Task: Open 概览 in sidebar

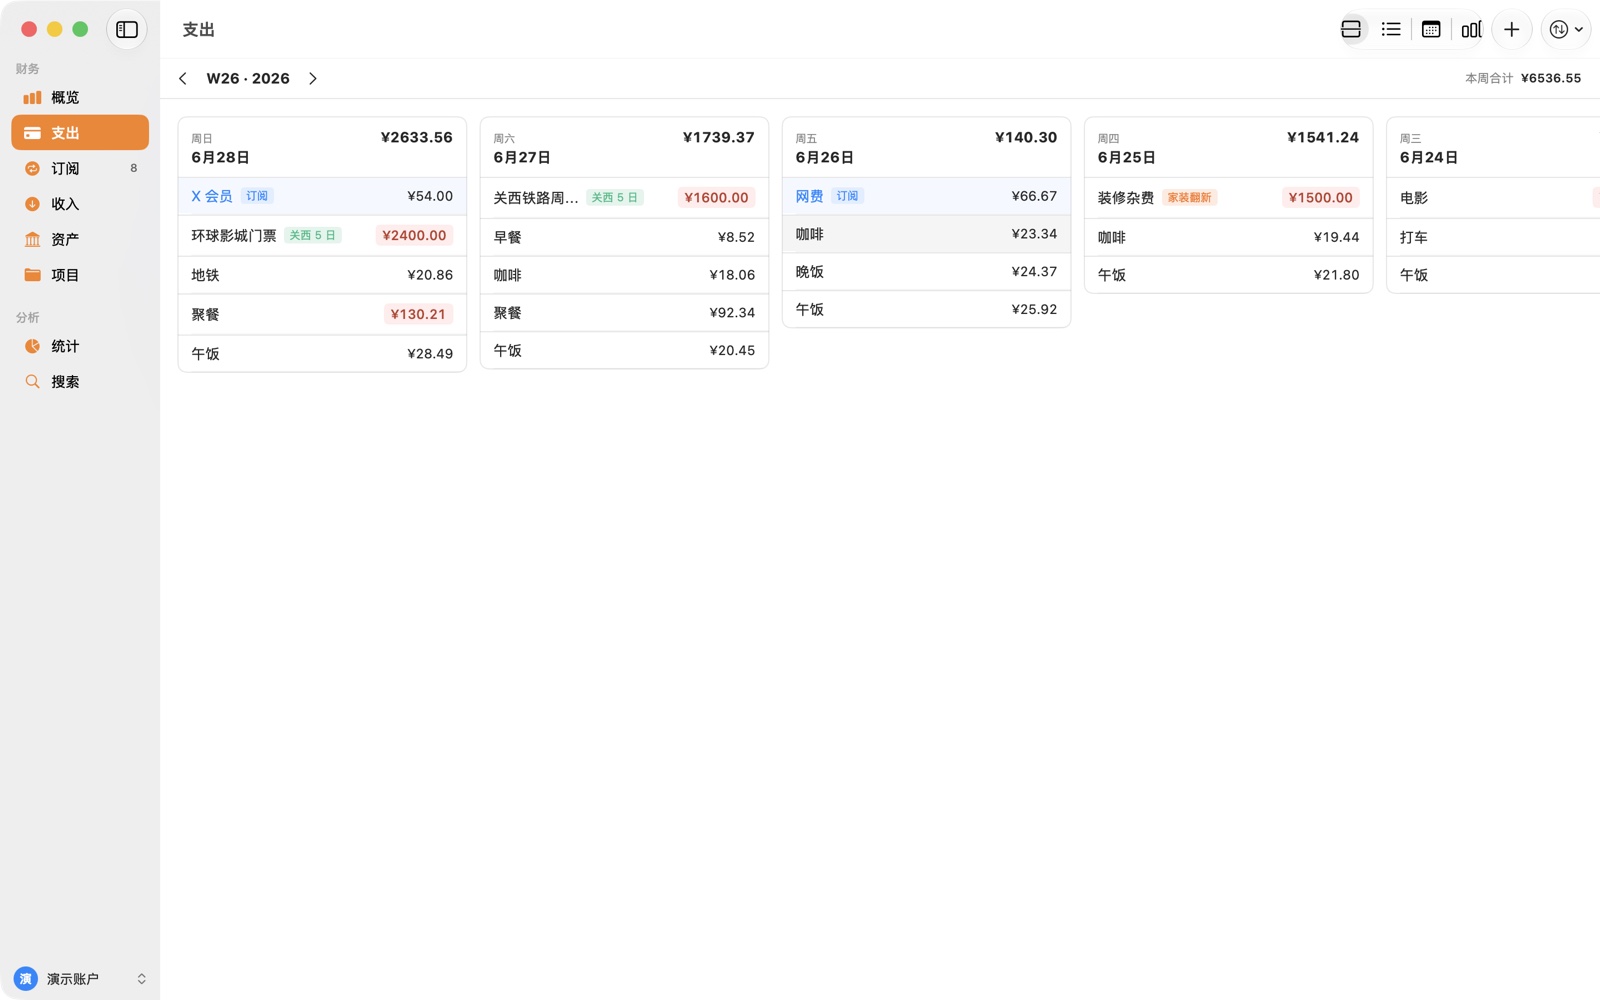Action: (80, 97)
